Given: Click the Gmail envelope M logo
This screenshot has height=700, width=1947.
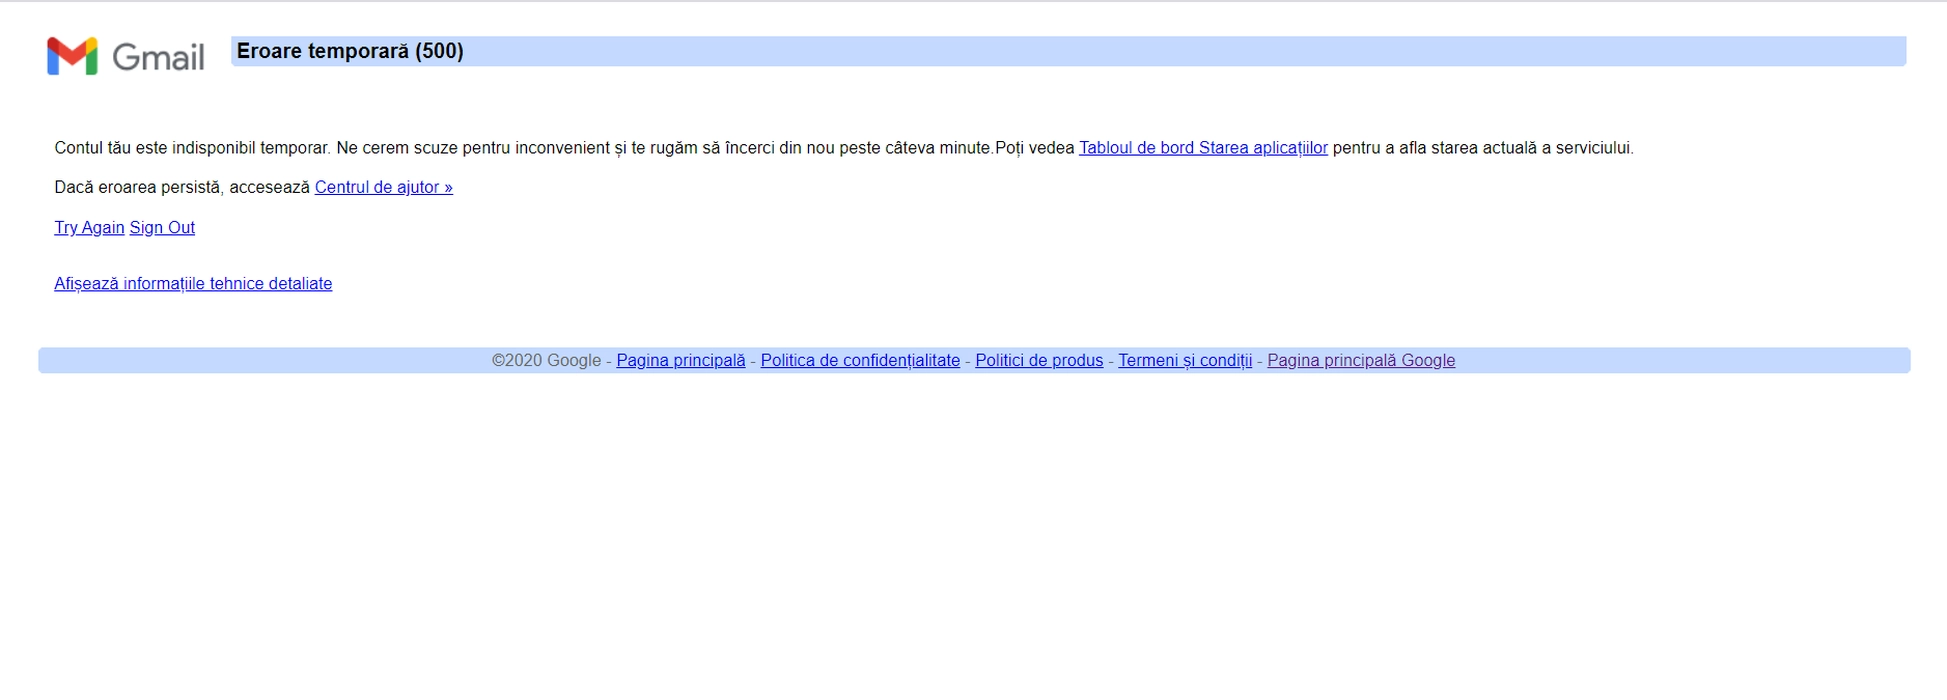Looking at the screenshot, I should tap(72, 56).
